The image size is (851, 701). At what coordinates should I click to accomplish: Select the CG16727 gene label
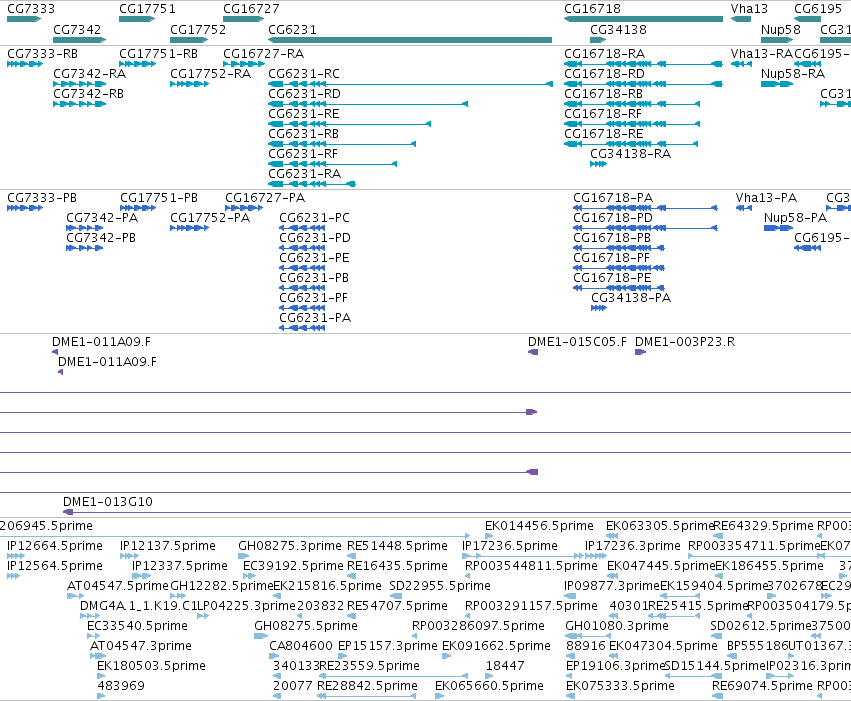click(251, 9)
